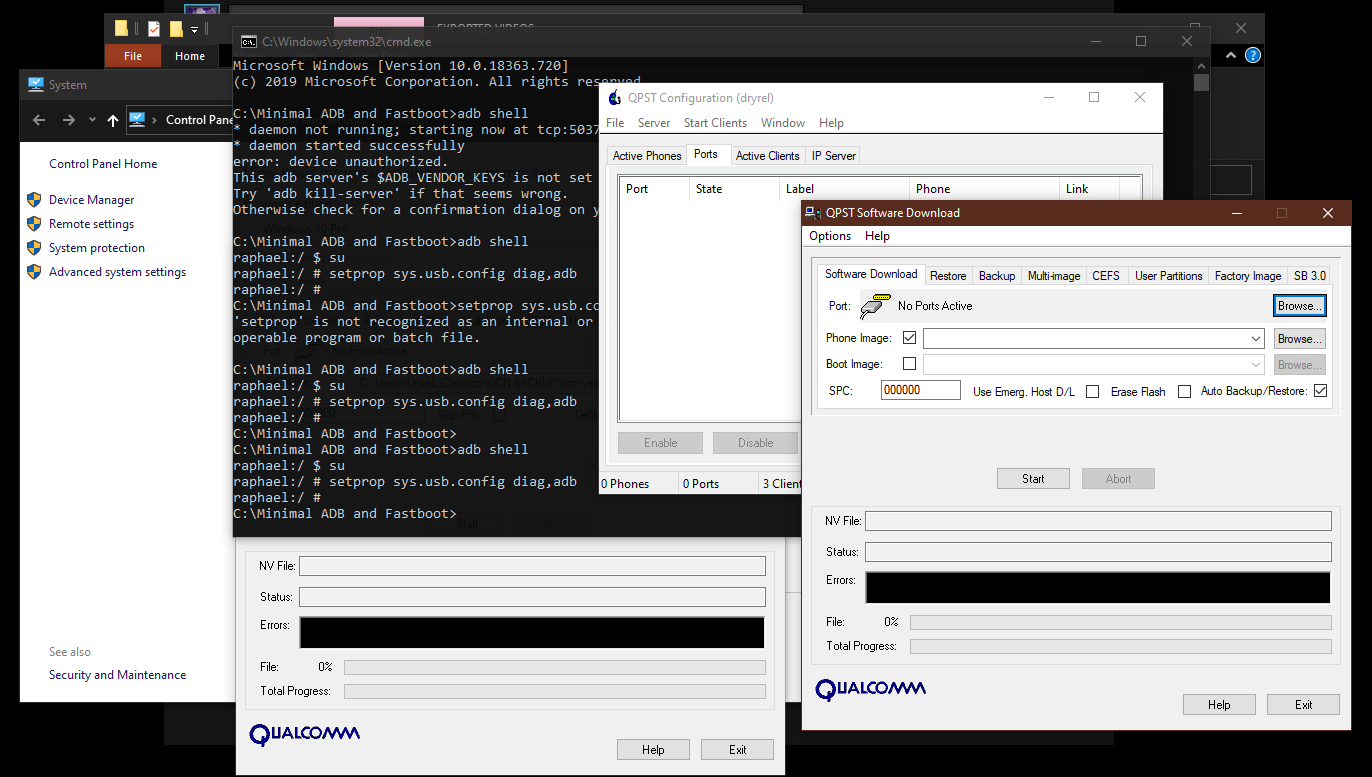Switch to the Restore tab
The width and height of the screenshot is (1372, 777).
[948, 276]
